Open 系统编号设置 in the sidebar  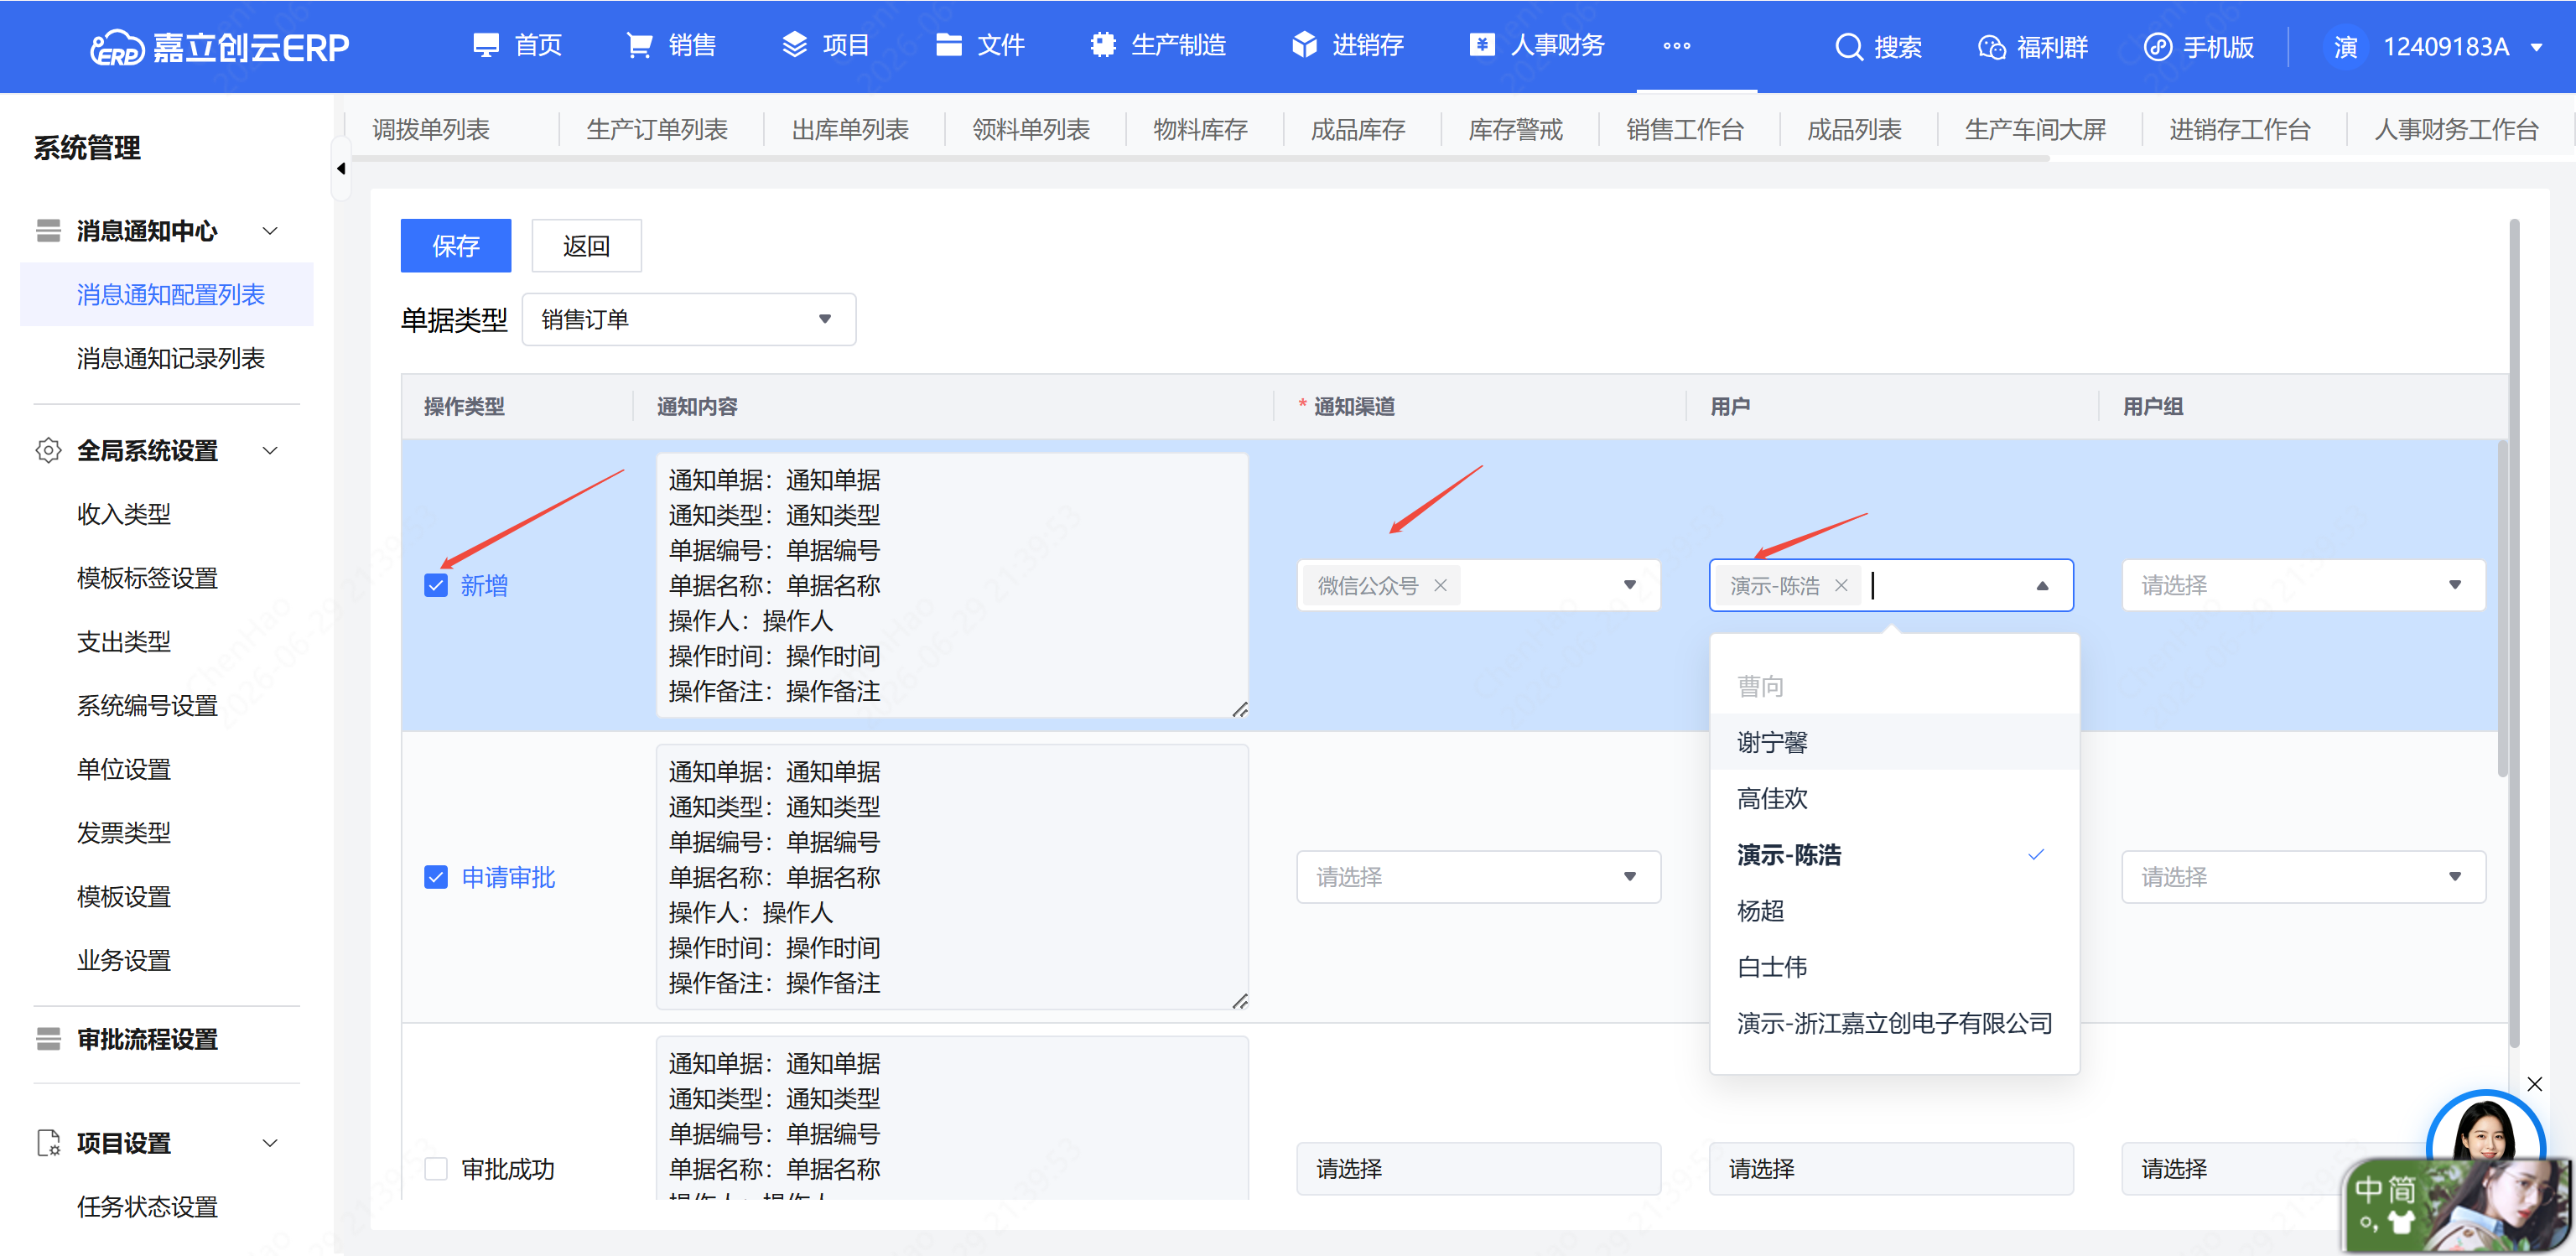coord(147,705)
